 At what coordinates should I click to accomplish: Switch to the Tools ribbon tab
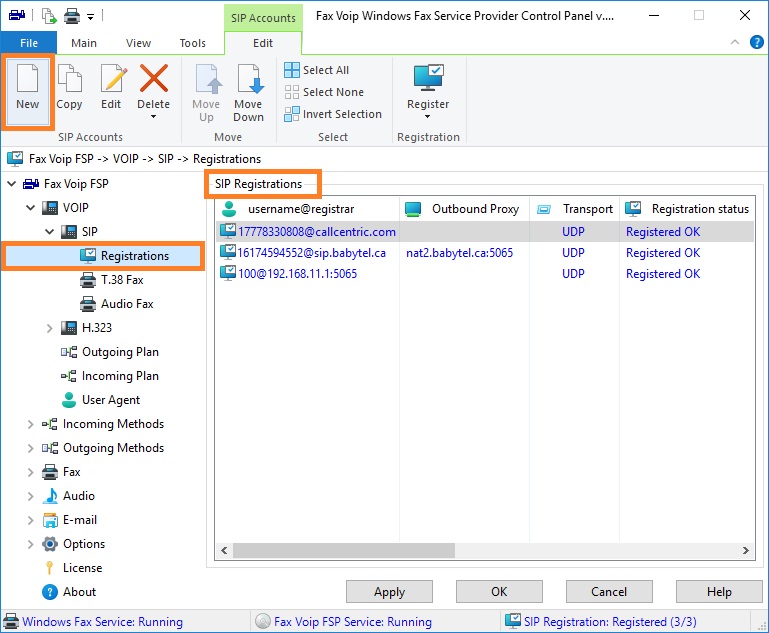pyautogui.click(x=193, y=43)
